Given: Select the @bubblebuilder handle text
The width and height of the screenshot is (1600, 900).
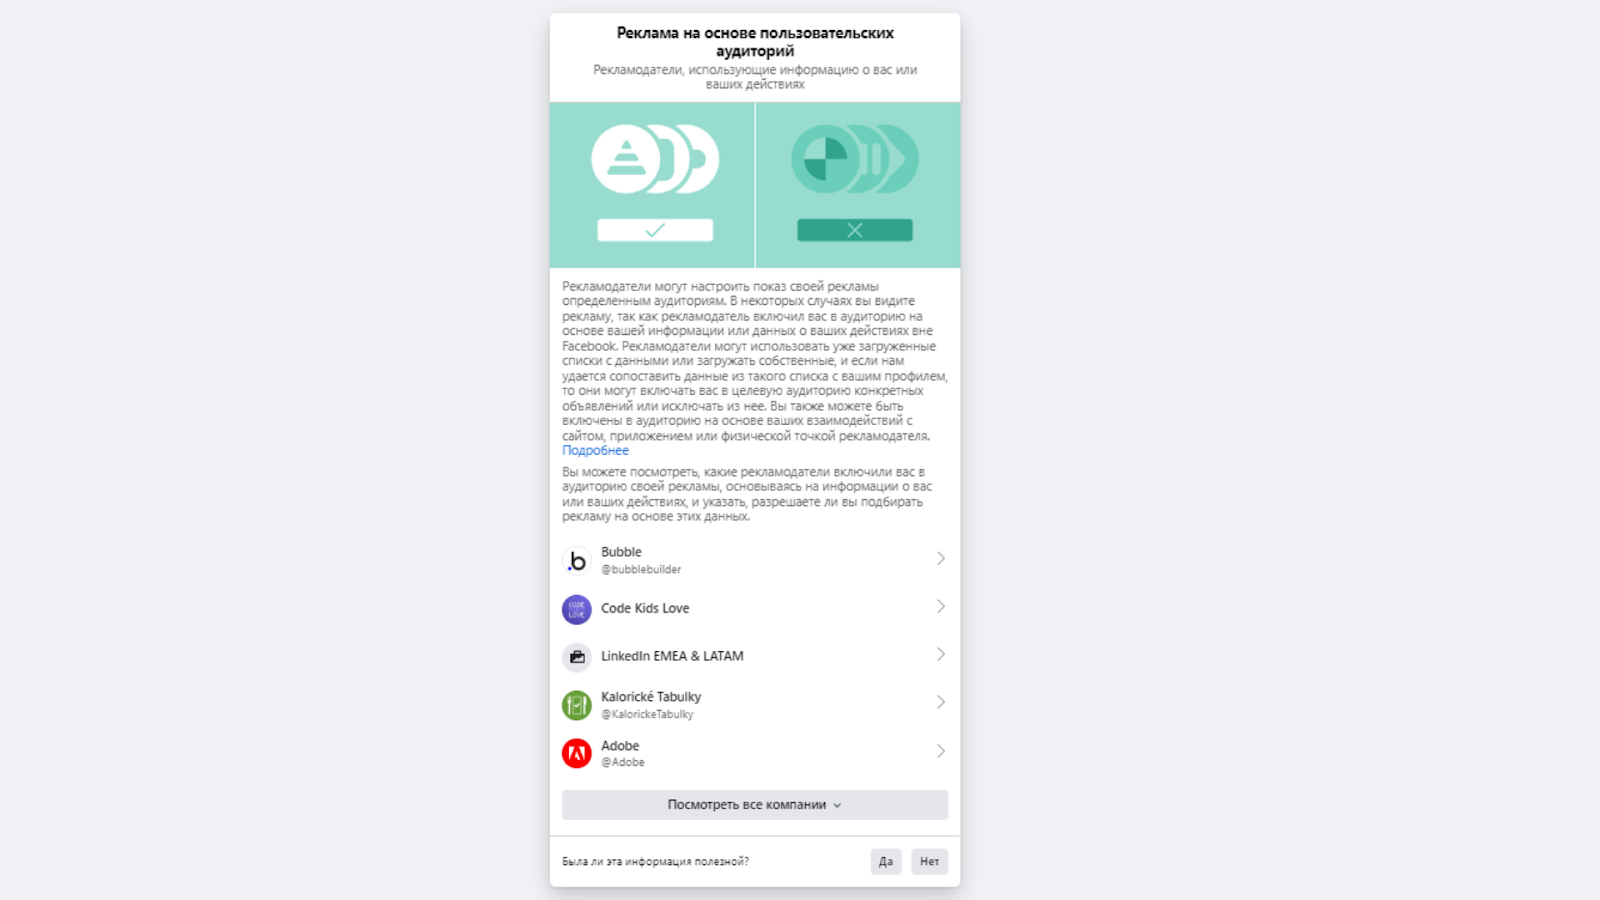Looking at the screenshot, I should coord(641,569).
